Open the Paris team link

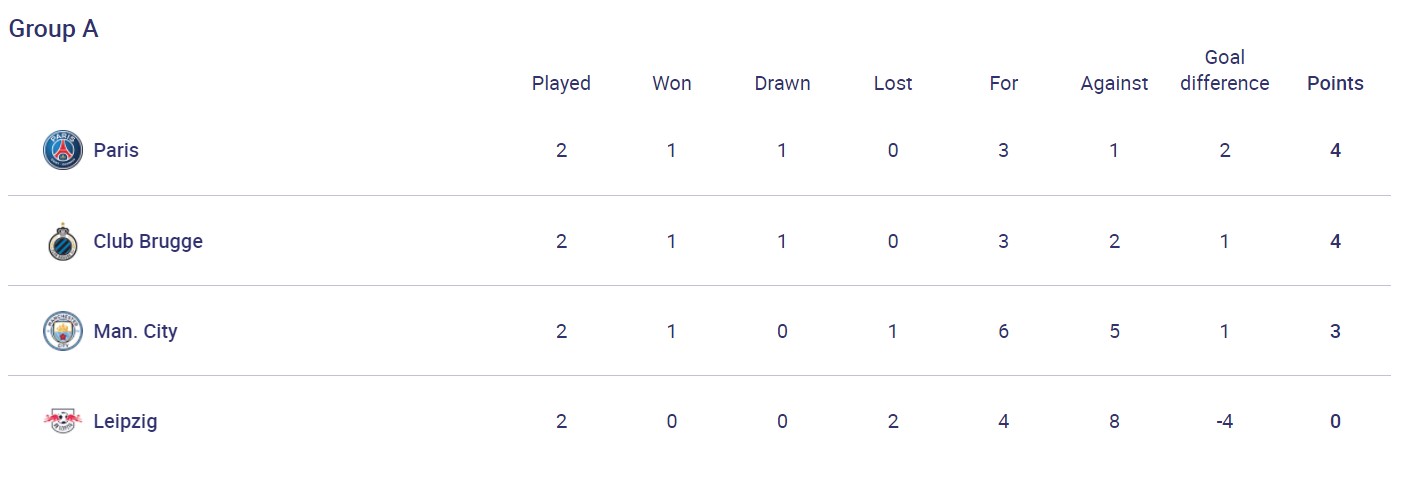[x=116, y=151]
